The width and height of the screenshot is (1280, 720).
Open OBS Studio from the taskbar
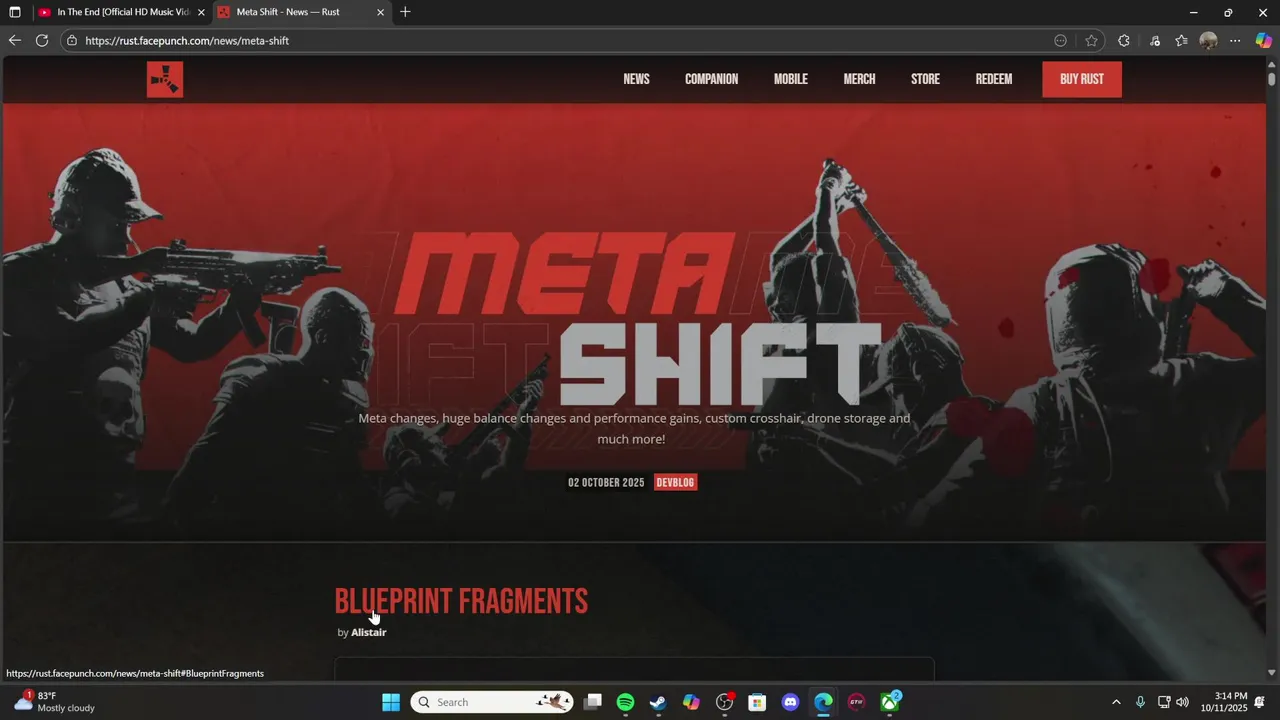click(725, 702)
